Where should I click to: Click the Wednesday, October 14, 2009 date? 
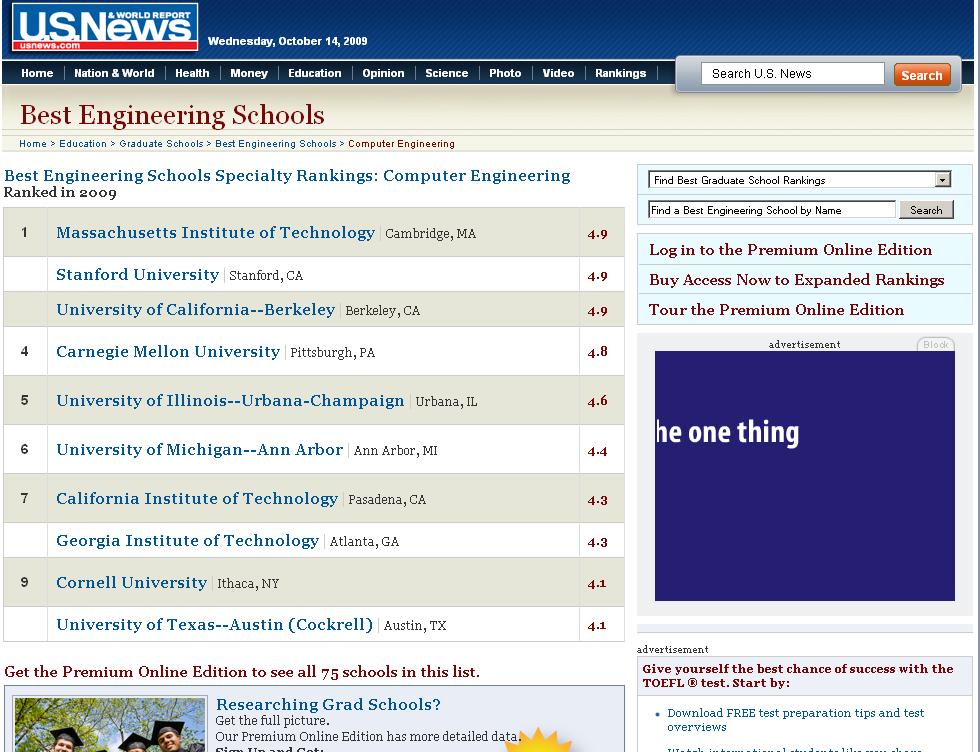point(288,41)
